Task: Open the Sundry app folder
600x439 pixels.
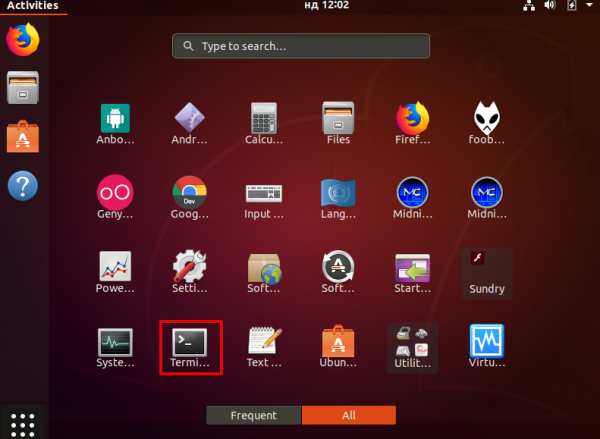Action: point(487,273)
